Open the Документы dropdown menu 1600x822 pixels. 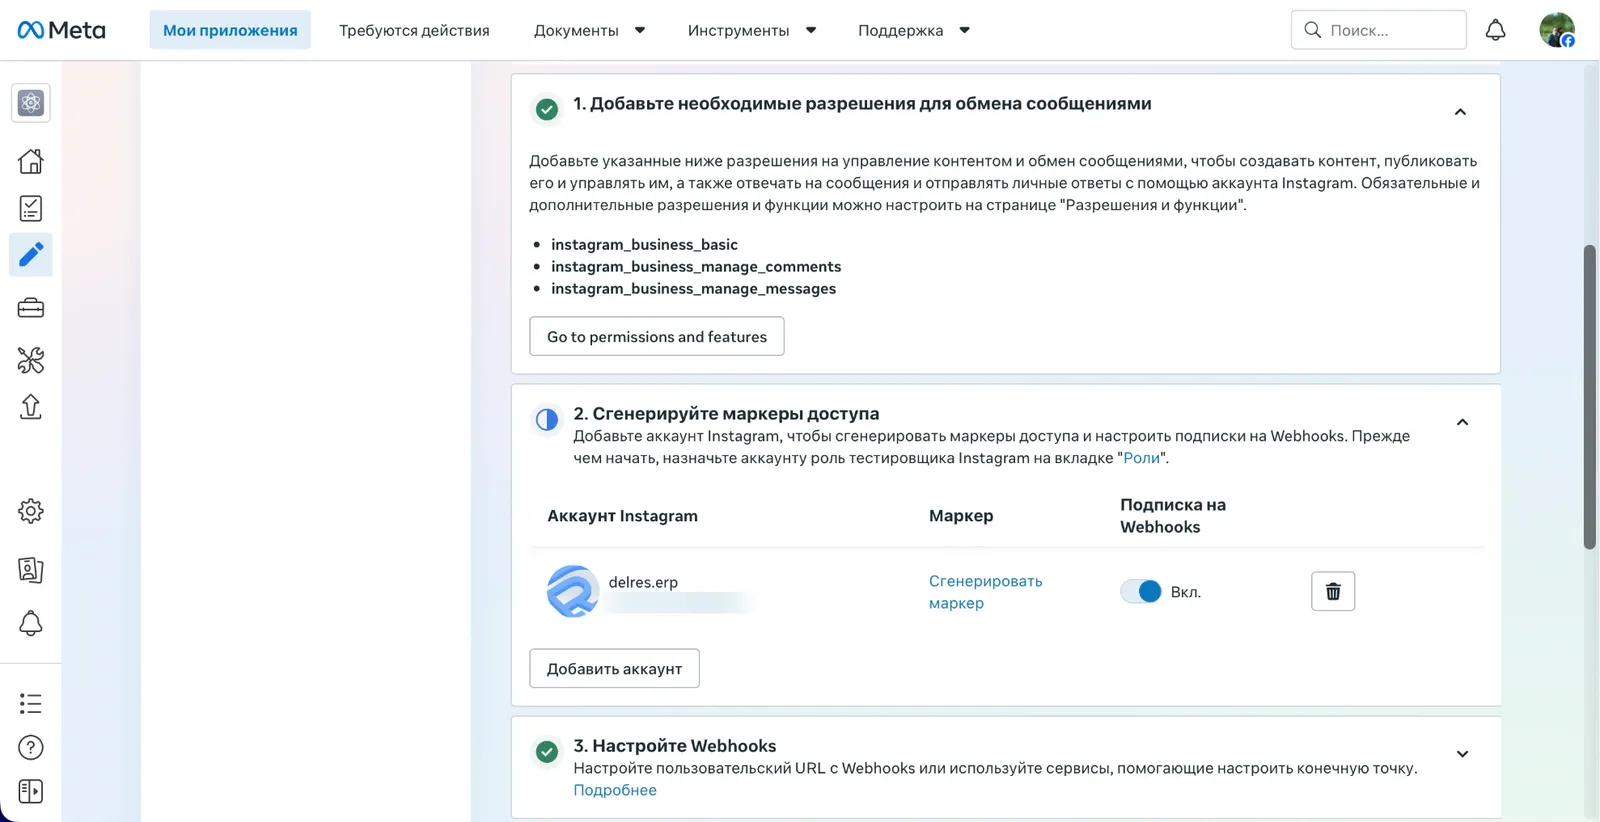[x=589, y=30]
